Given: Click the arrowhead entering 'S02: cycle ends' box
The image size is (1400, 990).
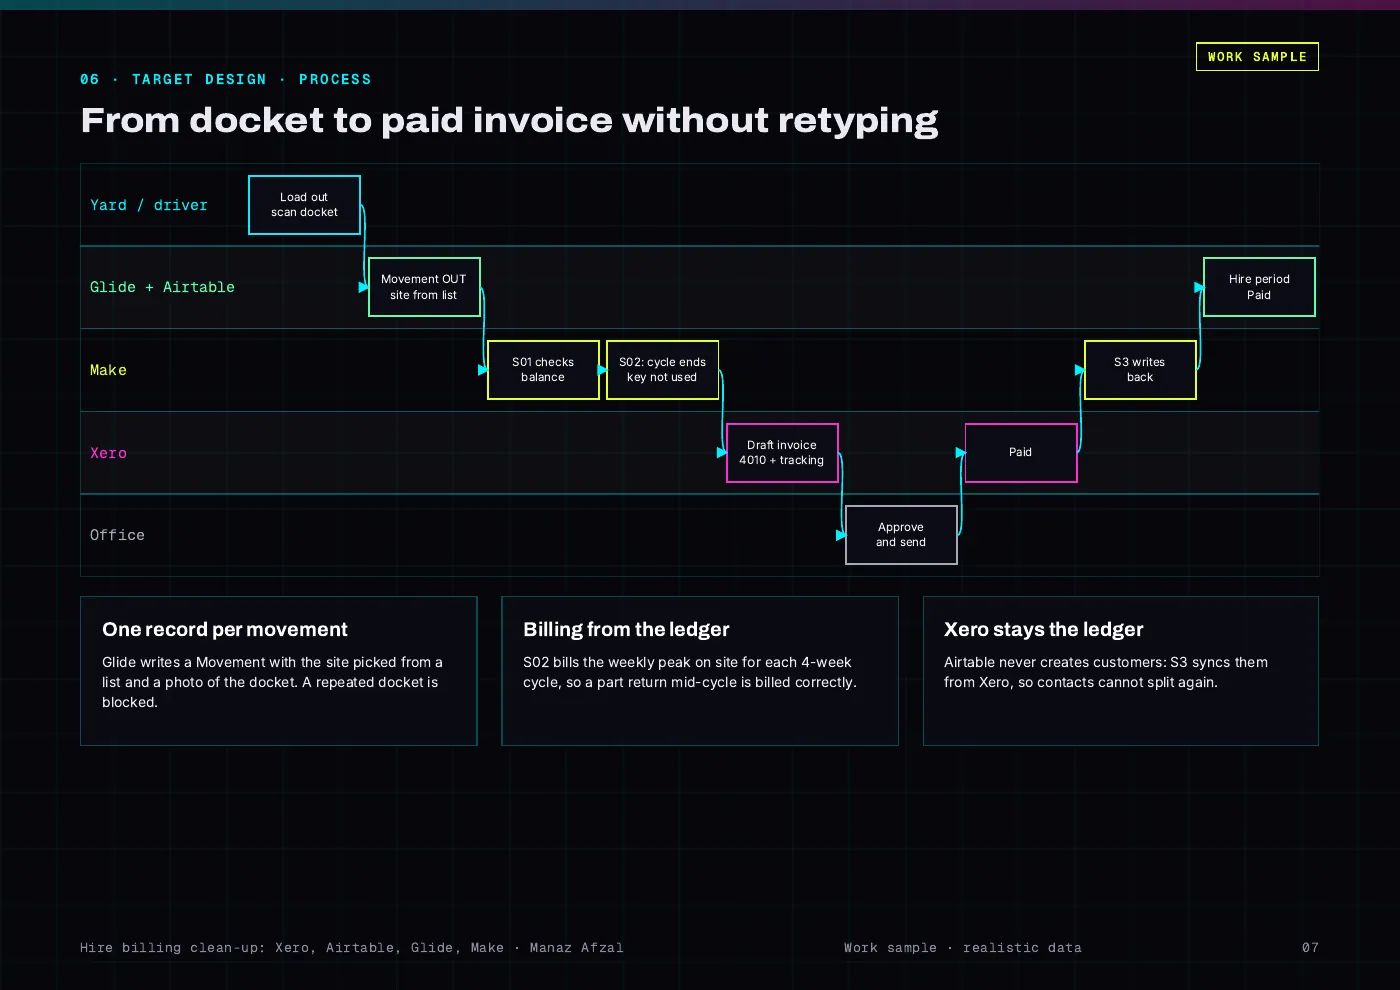Looking at the screenshot, I should [602, 370].
